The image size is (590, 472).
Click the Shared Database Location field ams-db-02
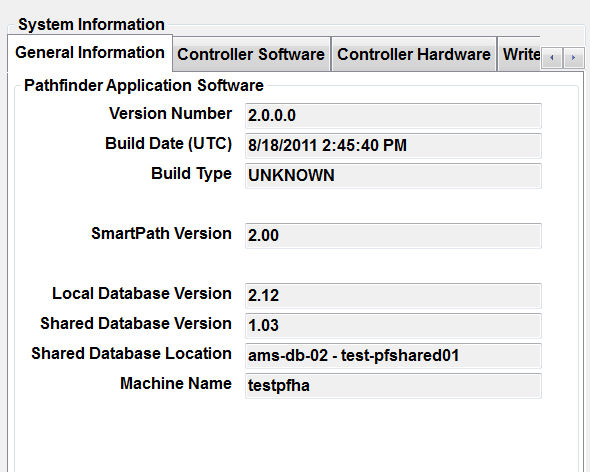coord(393,356)
